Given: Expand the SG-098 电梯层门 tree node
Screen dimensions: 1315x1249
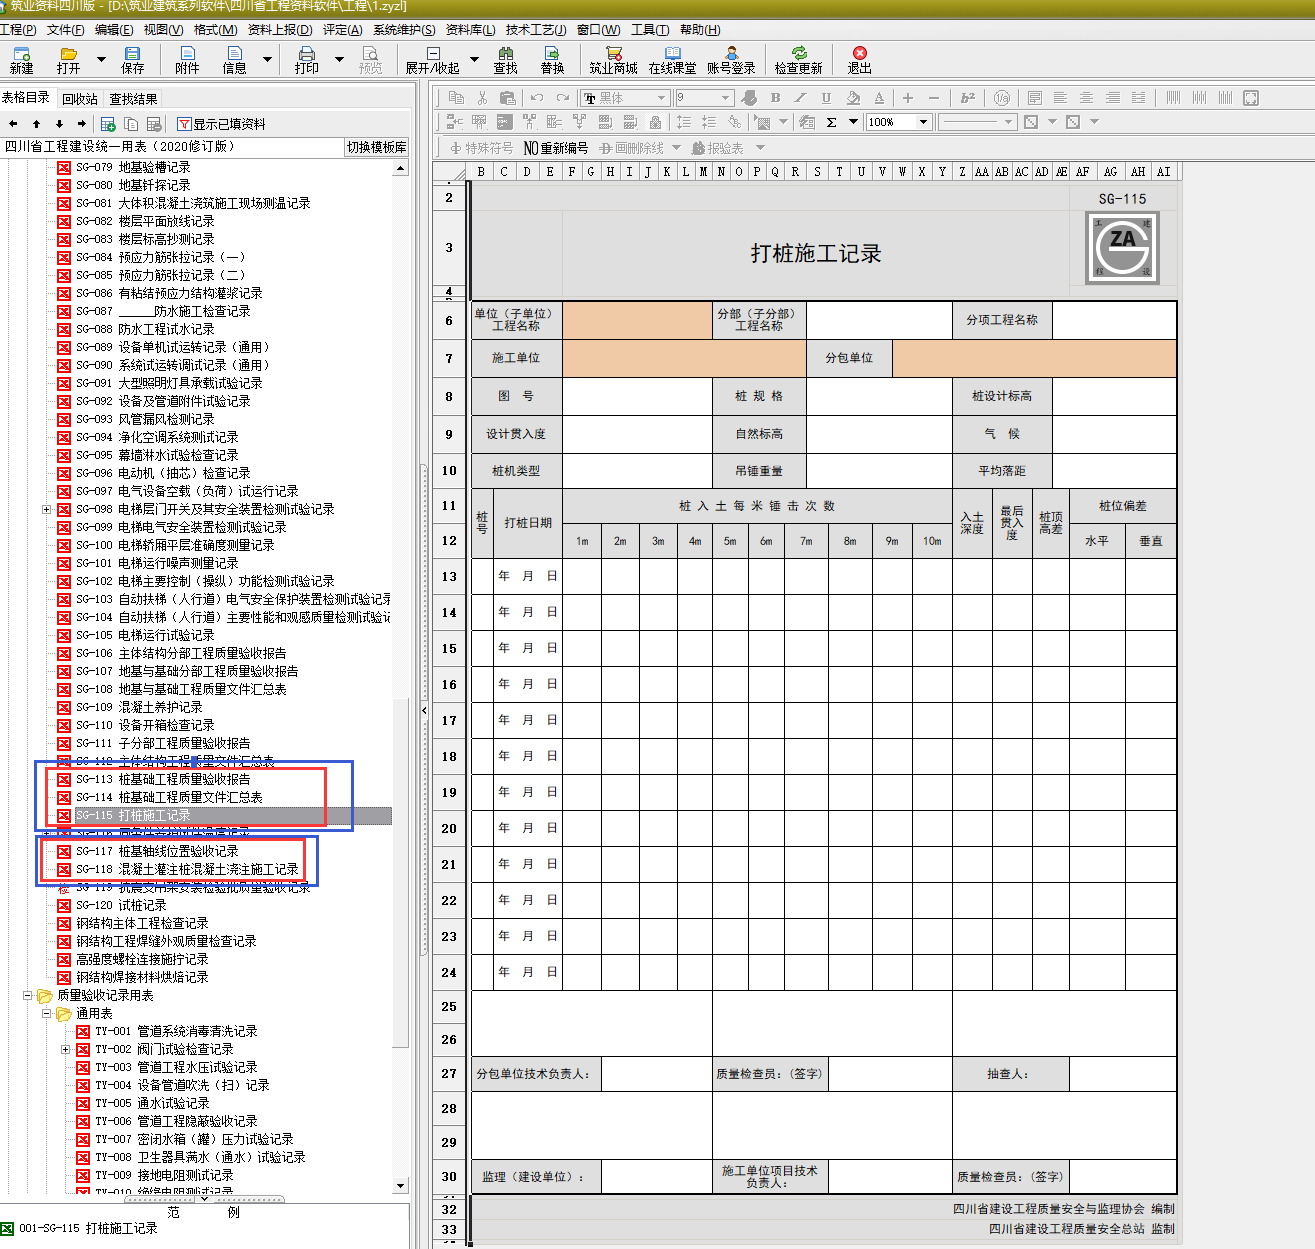Looking at the screenshot, I should tap(46, 509).
